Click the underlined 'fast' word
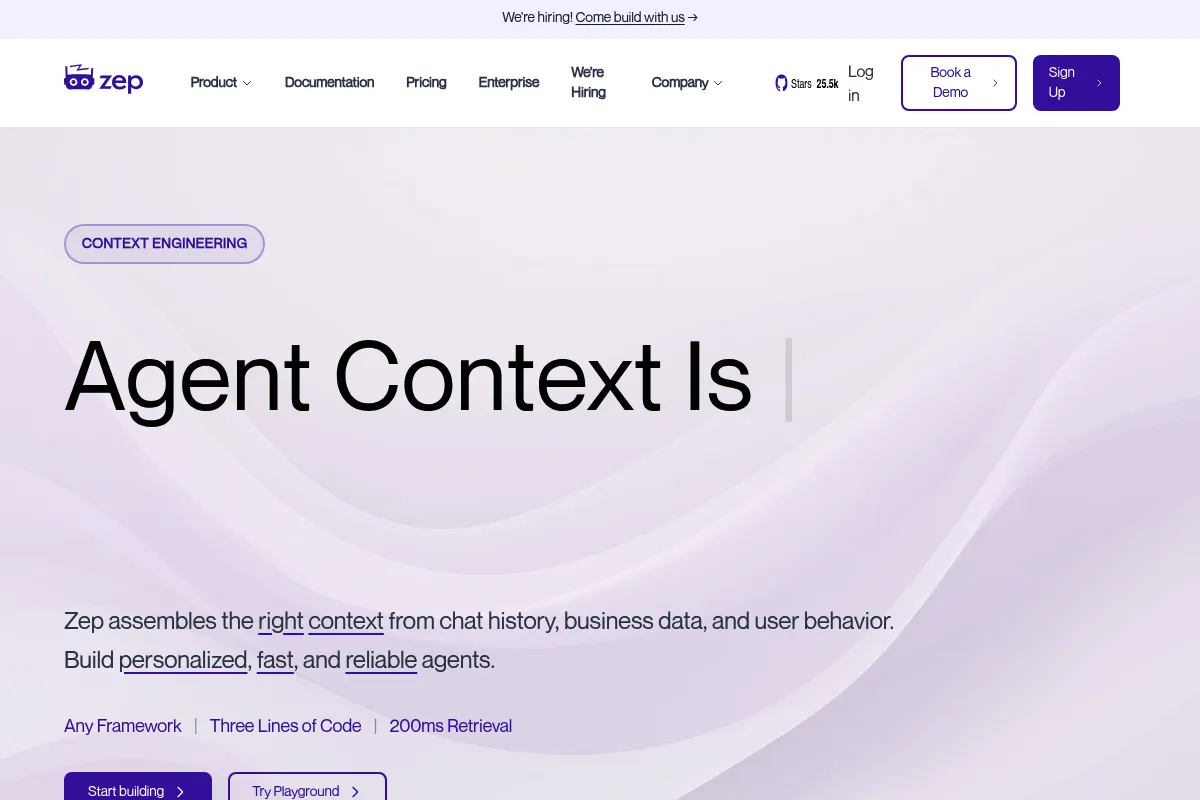This screenshot has height=800, width=1200. tap(275, 661)
